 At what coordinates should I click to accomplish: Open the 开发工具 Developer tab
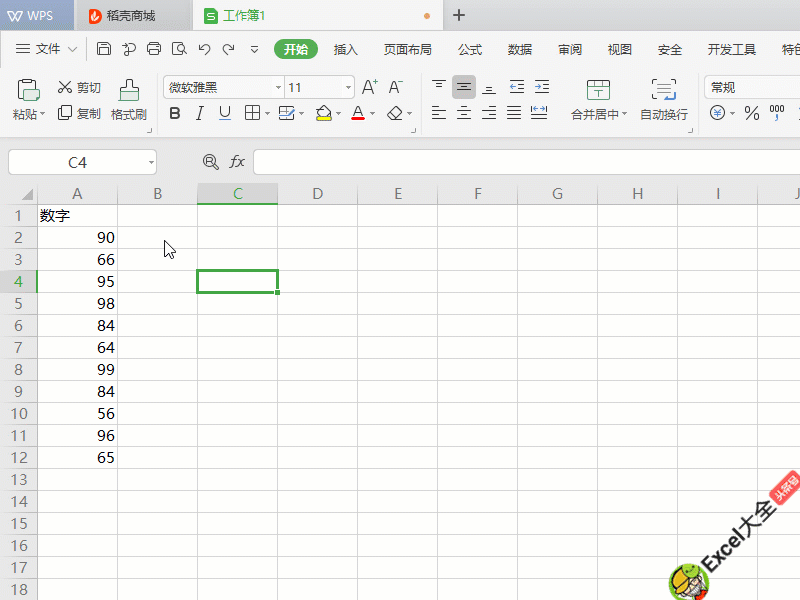click(732, 49)
